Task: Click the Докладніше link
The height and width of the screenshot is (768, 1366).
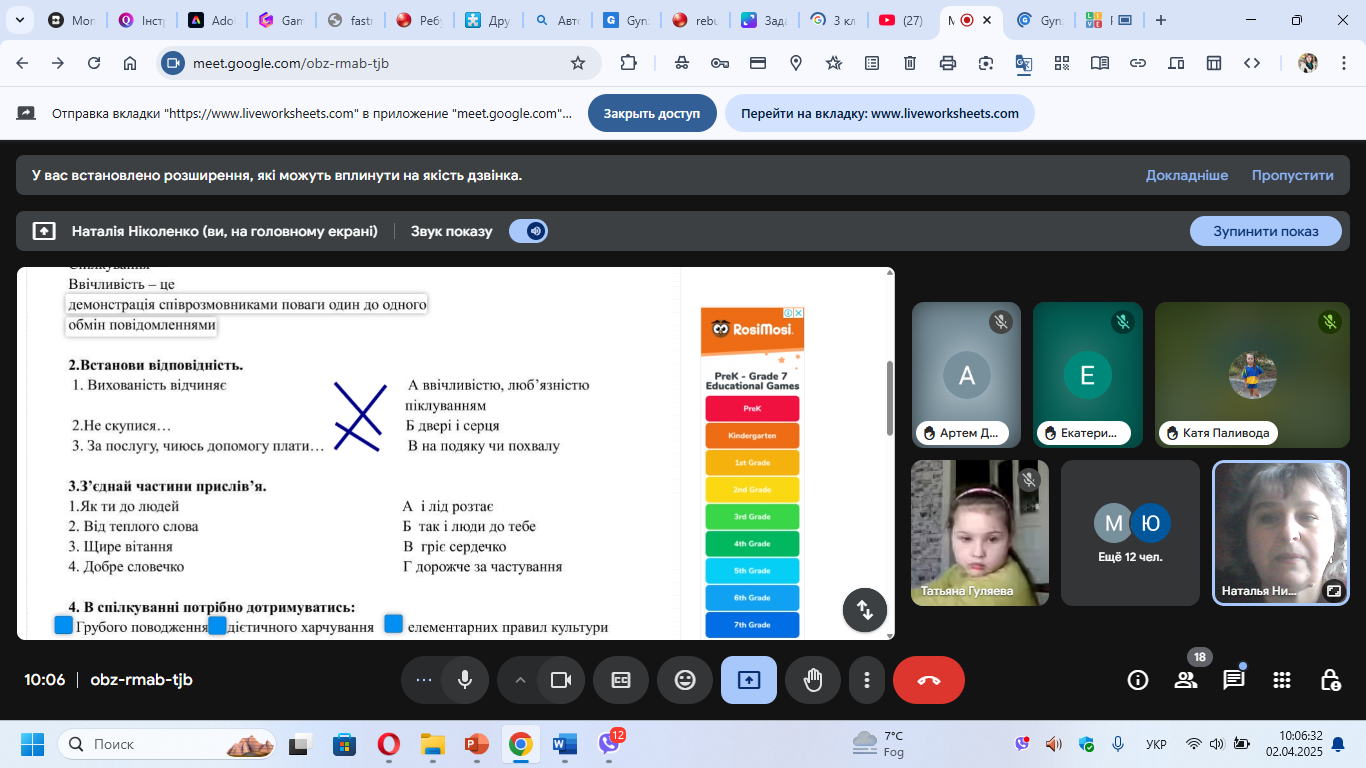Action: tap(1187, 175)
